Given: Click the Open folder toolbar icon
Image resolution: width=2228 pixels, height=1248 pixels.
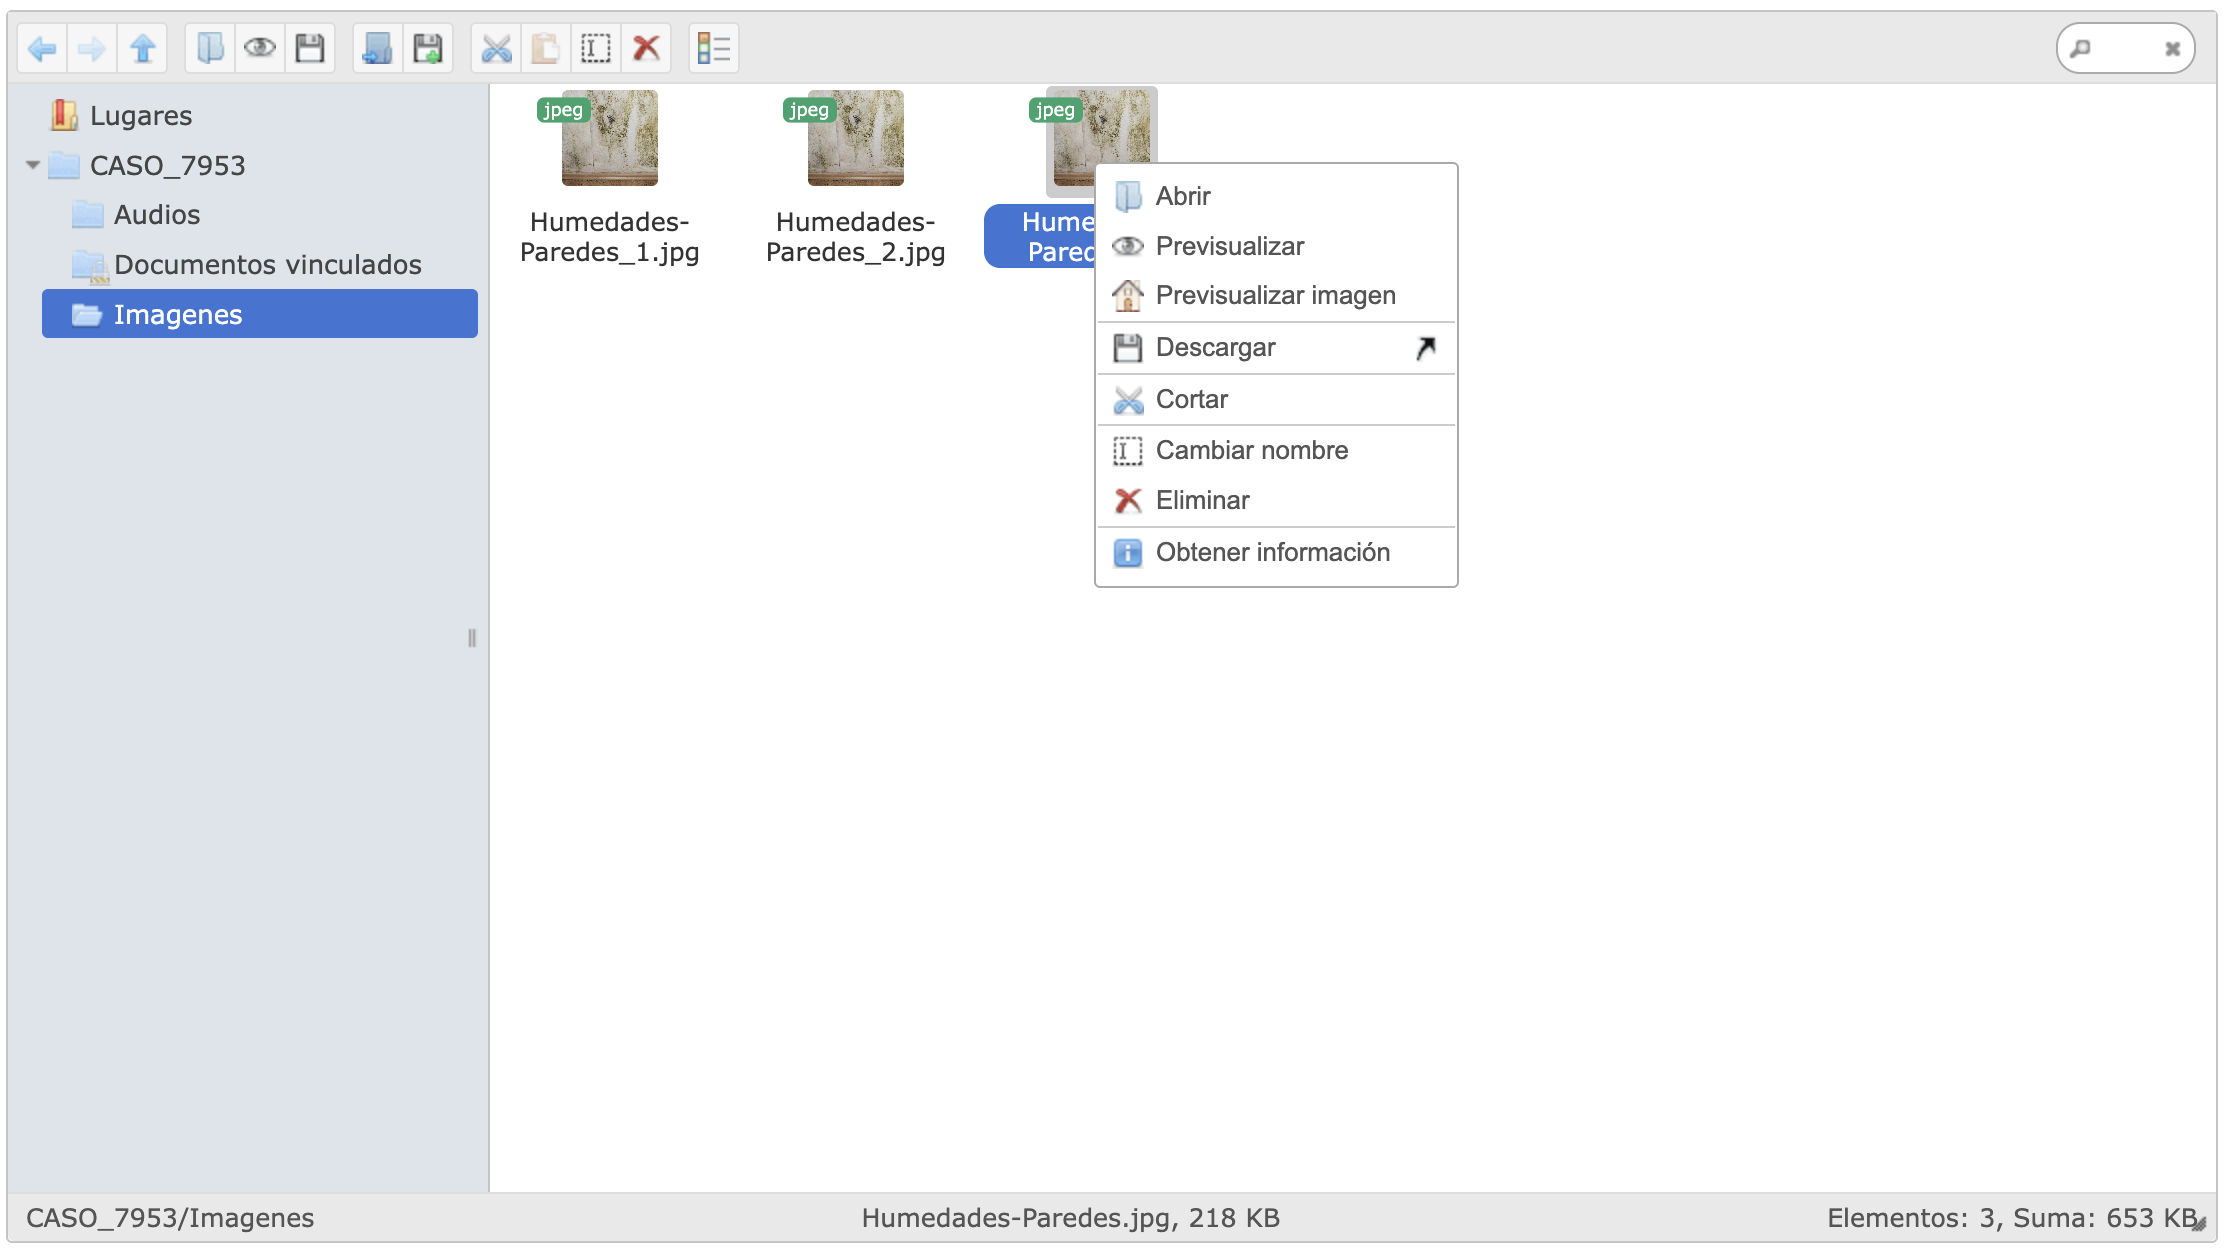Looking at the screenshot, I should (210, 48).
